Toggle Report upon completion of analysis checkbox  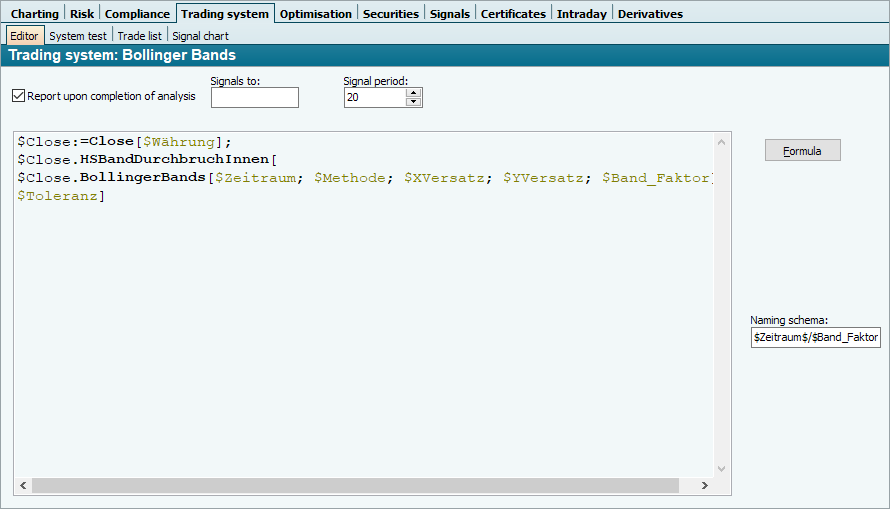coord(19,96)
